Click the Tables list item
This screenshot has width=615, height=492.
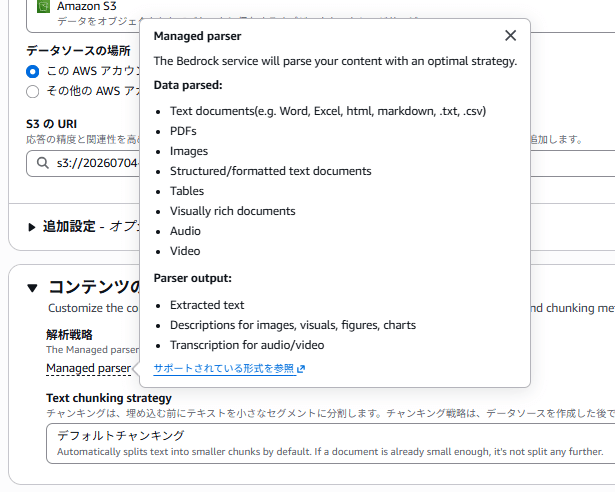[187, 191]
